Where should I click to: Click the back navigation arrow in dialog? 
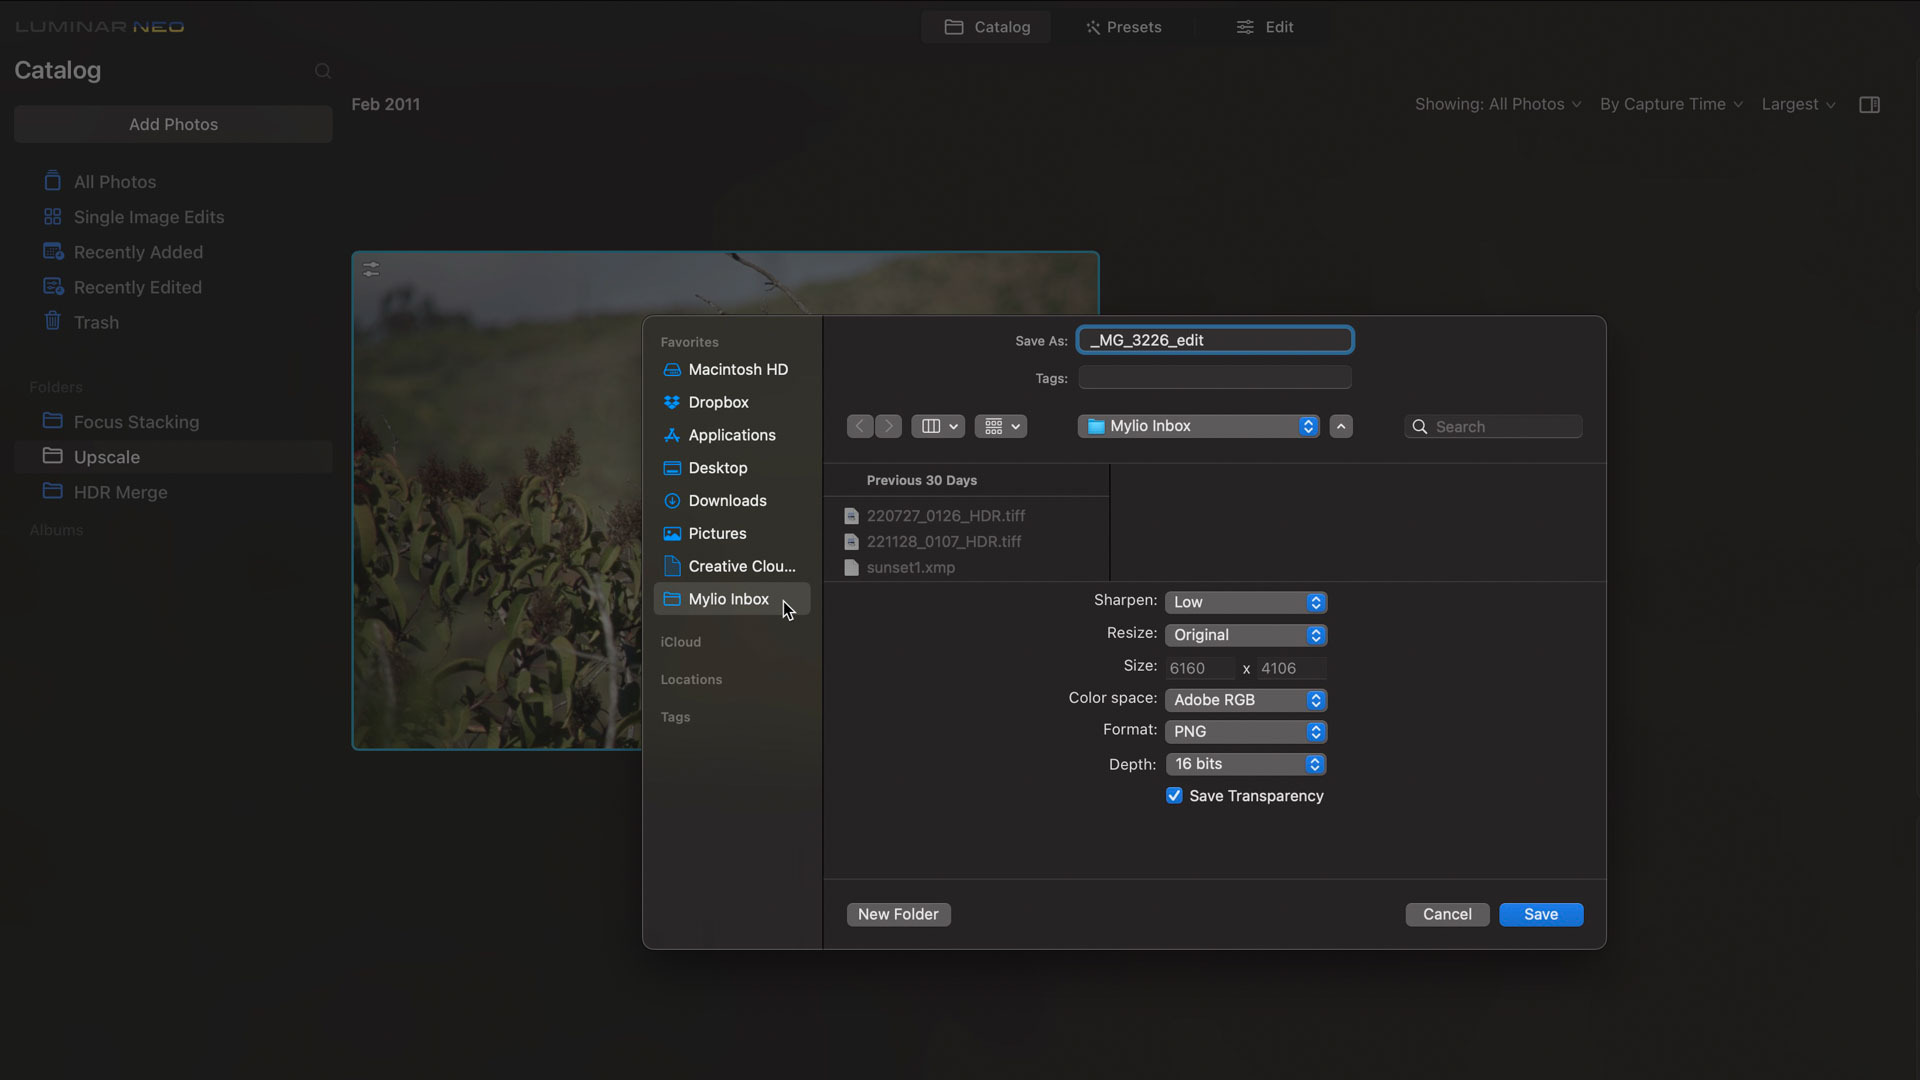[859, 426]
